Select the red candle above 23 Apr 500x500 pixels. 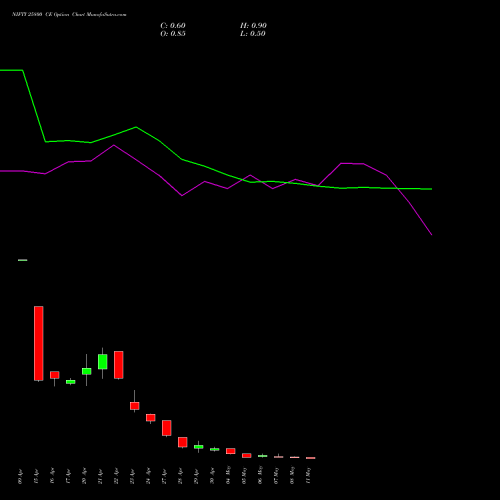pos(135,406)
